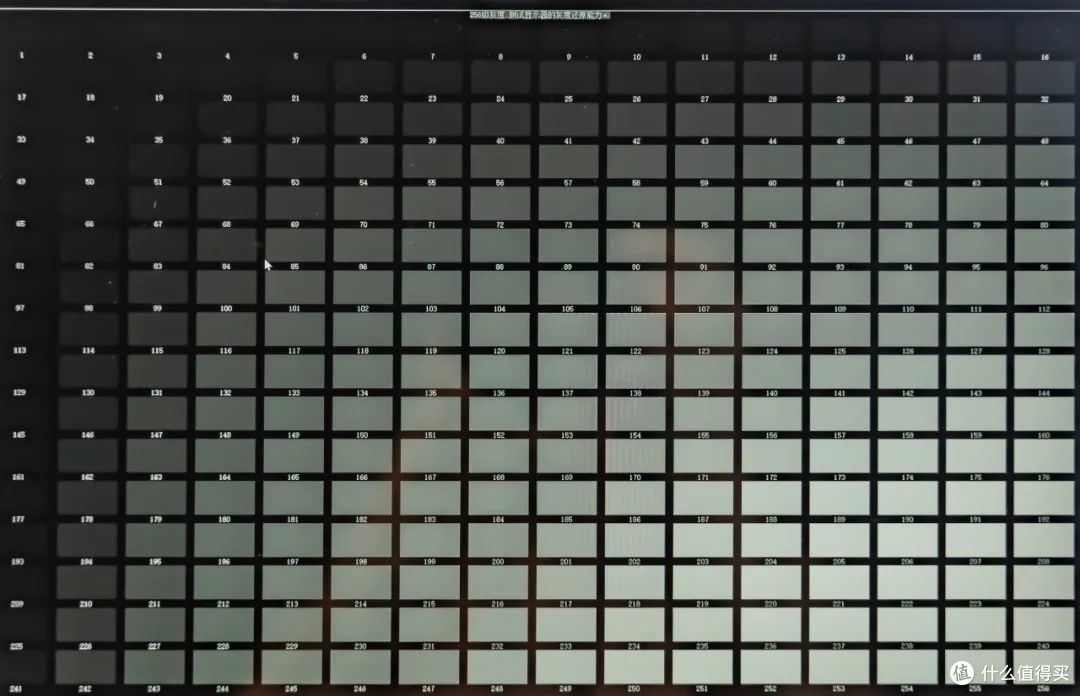Image resolution: width=1080 pixels, height=696 pixels.
Task: Click the number label 27
Action: click(705, 99)
